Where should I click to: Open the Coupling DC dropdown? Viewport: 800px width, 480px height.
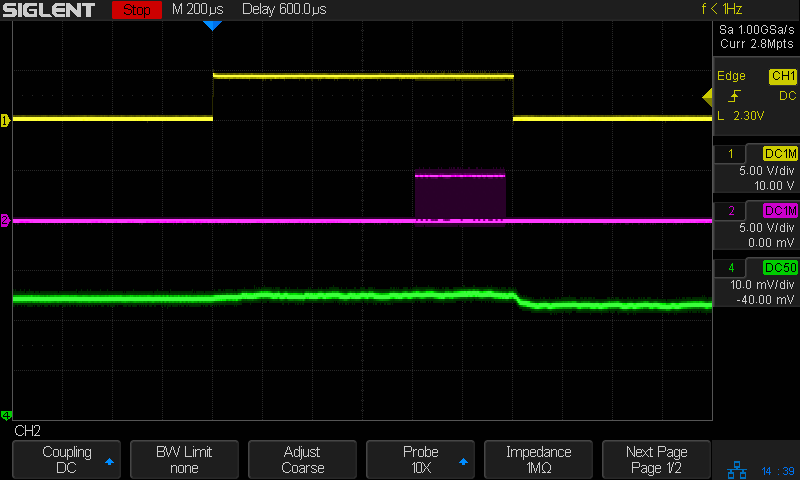[66, 460]
